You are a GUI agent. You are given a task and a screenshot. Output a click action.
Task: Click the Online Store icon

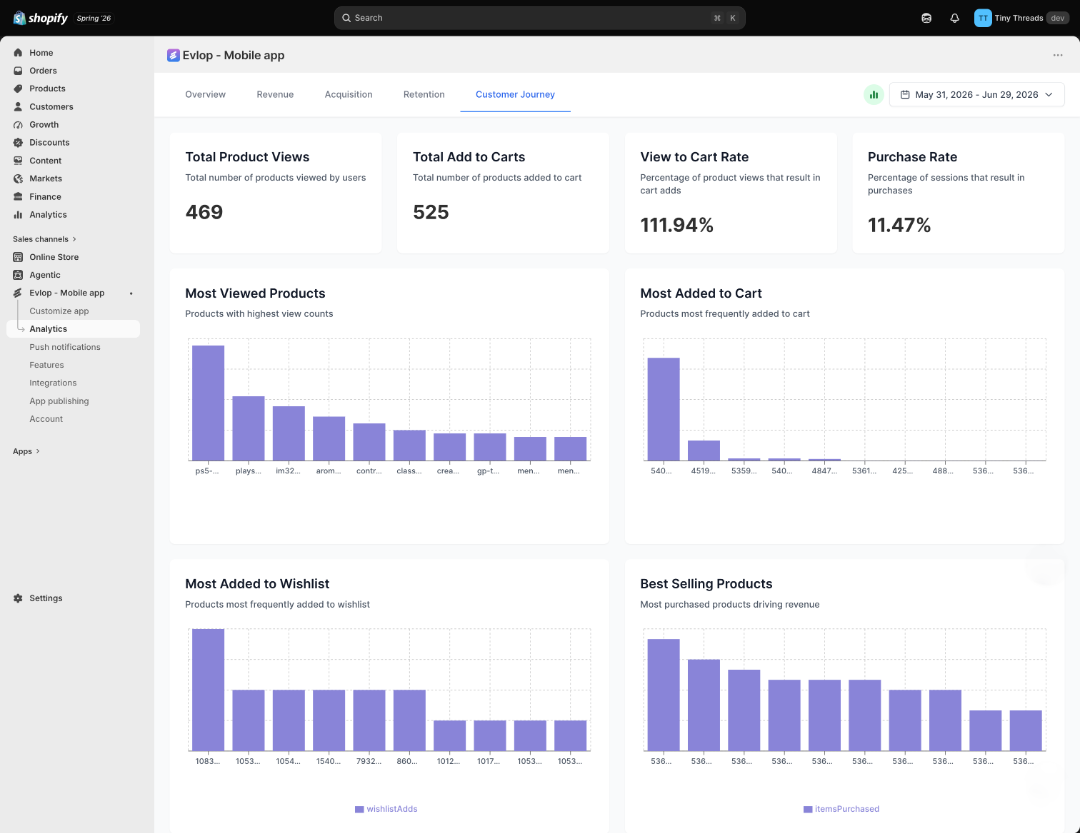click(x=18, y=257)
